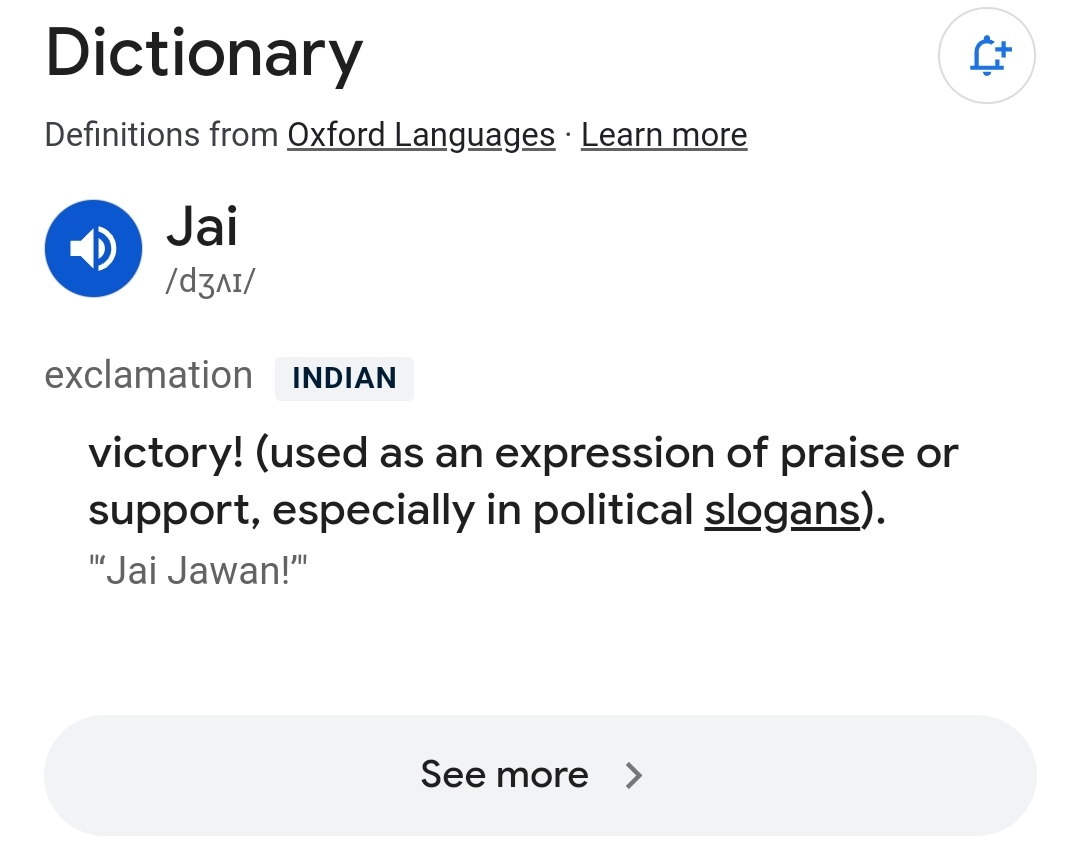
Task: Click the plus sign on bell icon
Action: [x=1004, y=49]
